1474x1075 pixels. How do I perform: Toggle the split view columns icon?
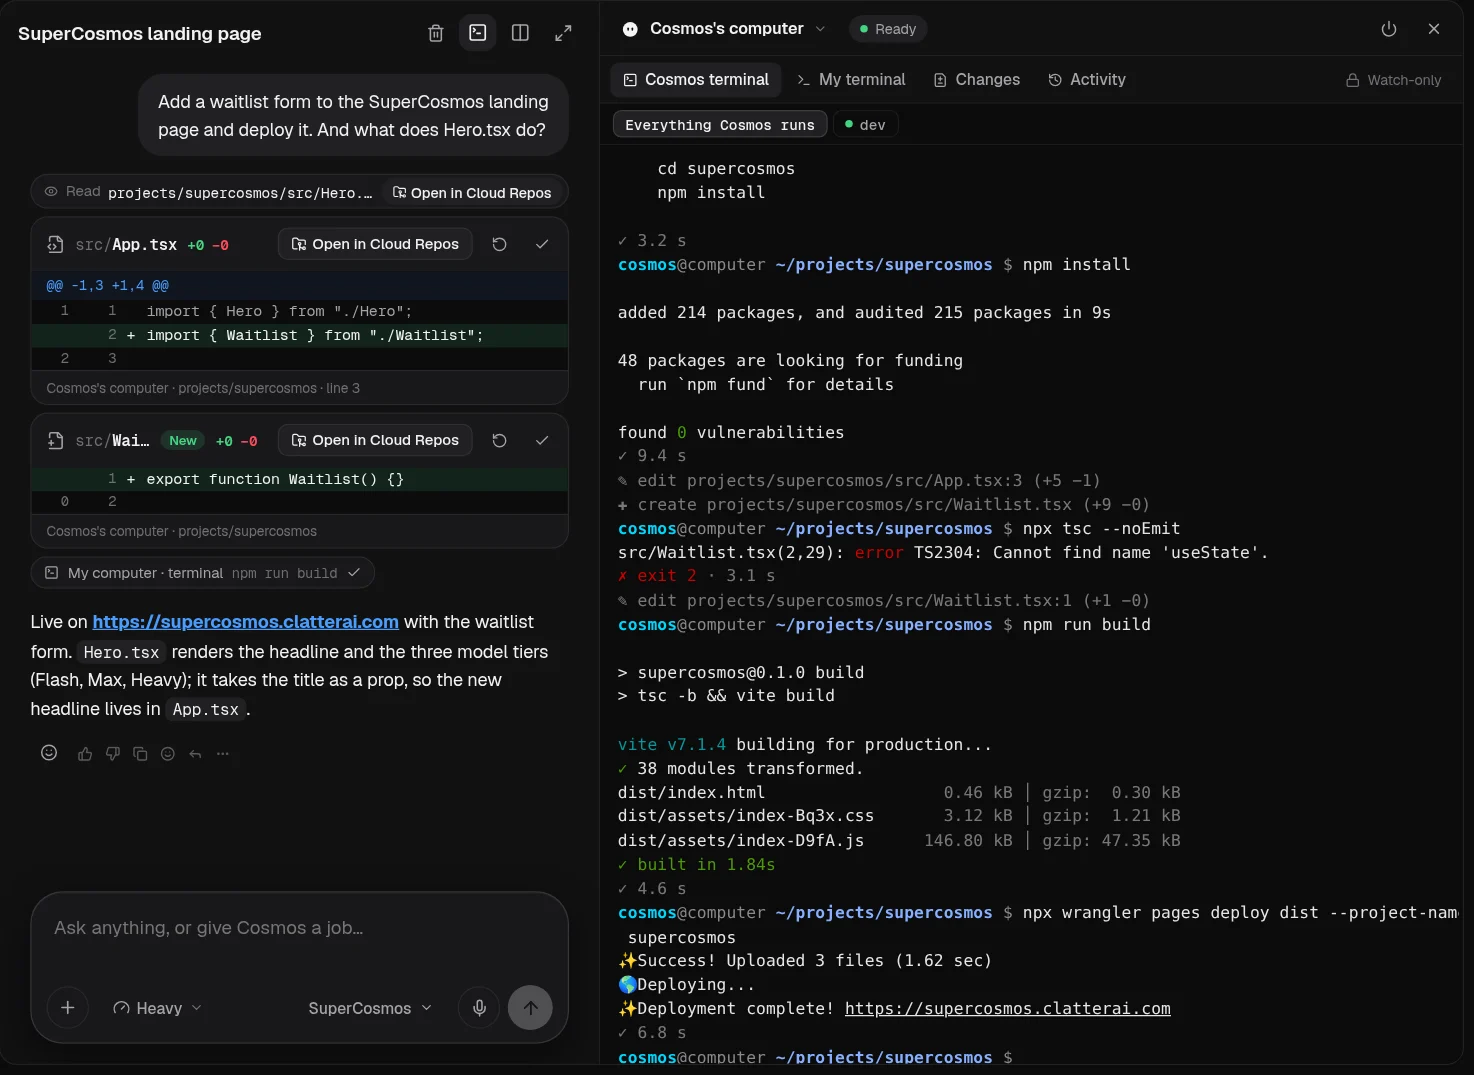520,33
